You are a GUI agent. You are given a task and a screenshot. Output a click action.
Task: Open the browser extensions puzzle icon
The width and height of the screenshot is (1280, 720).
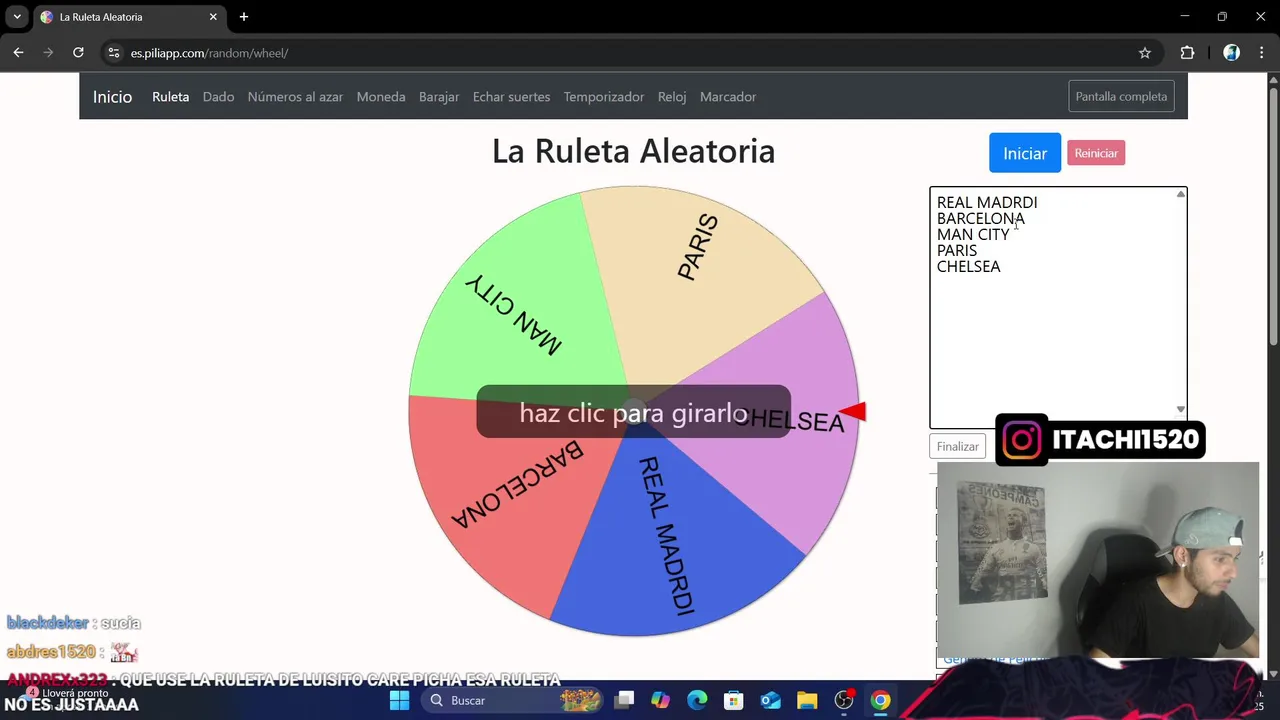(1187, 53)
